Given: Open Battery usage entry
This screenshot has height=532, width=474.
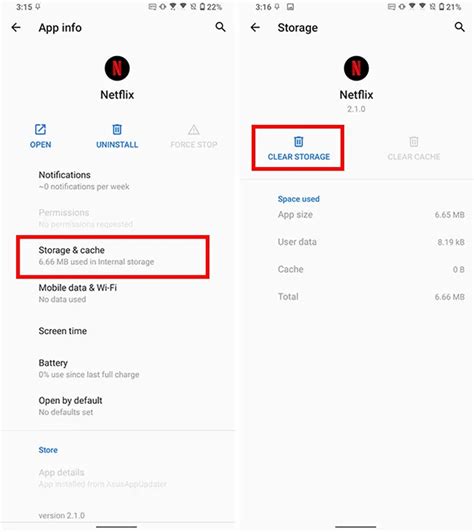Looking at the screenshot, I should pyautogui.click(x=117, y=368).
